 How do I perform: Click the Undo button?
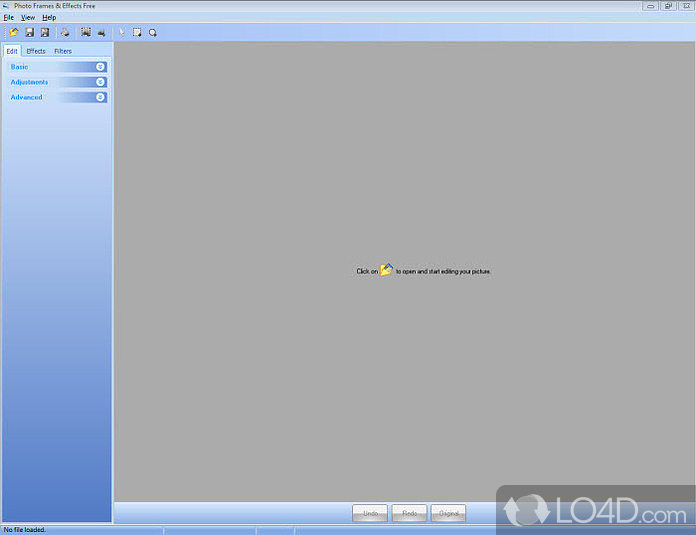pyautogui.click(x=370, y=513)
